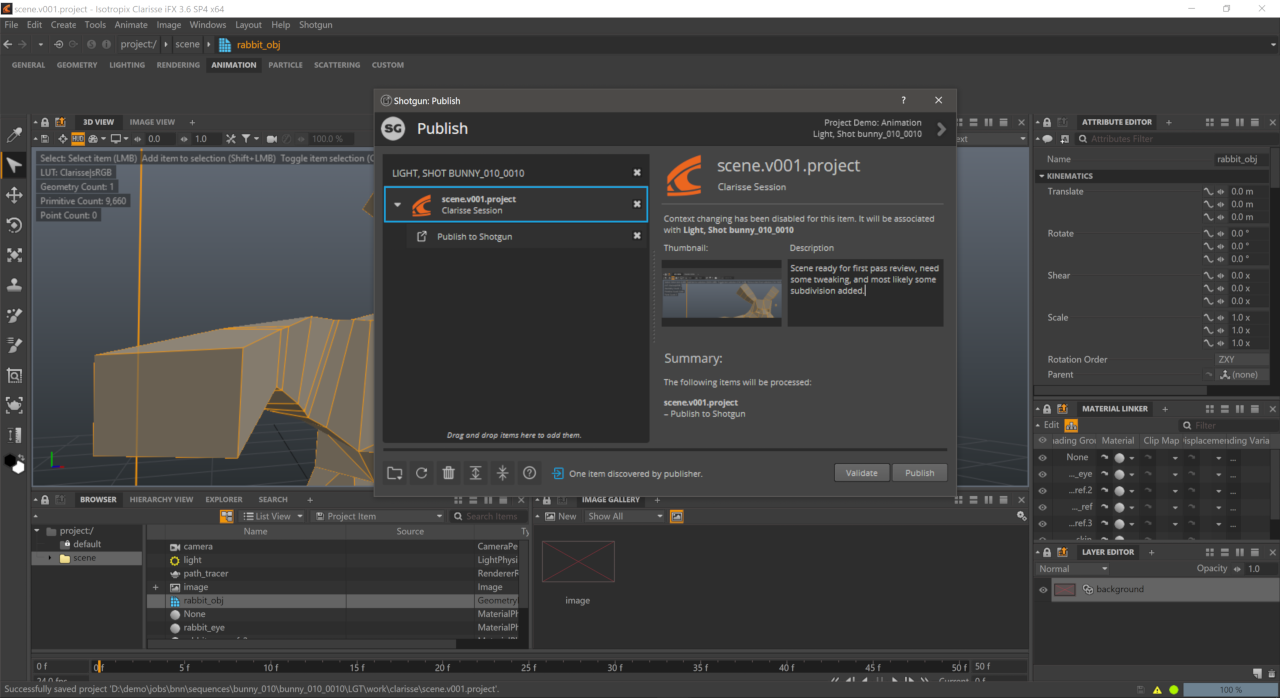Collapse the scene.v001.project item
The height and width of the screenshot is (698, 1280).
(x=398, y=205)
